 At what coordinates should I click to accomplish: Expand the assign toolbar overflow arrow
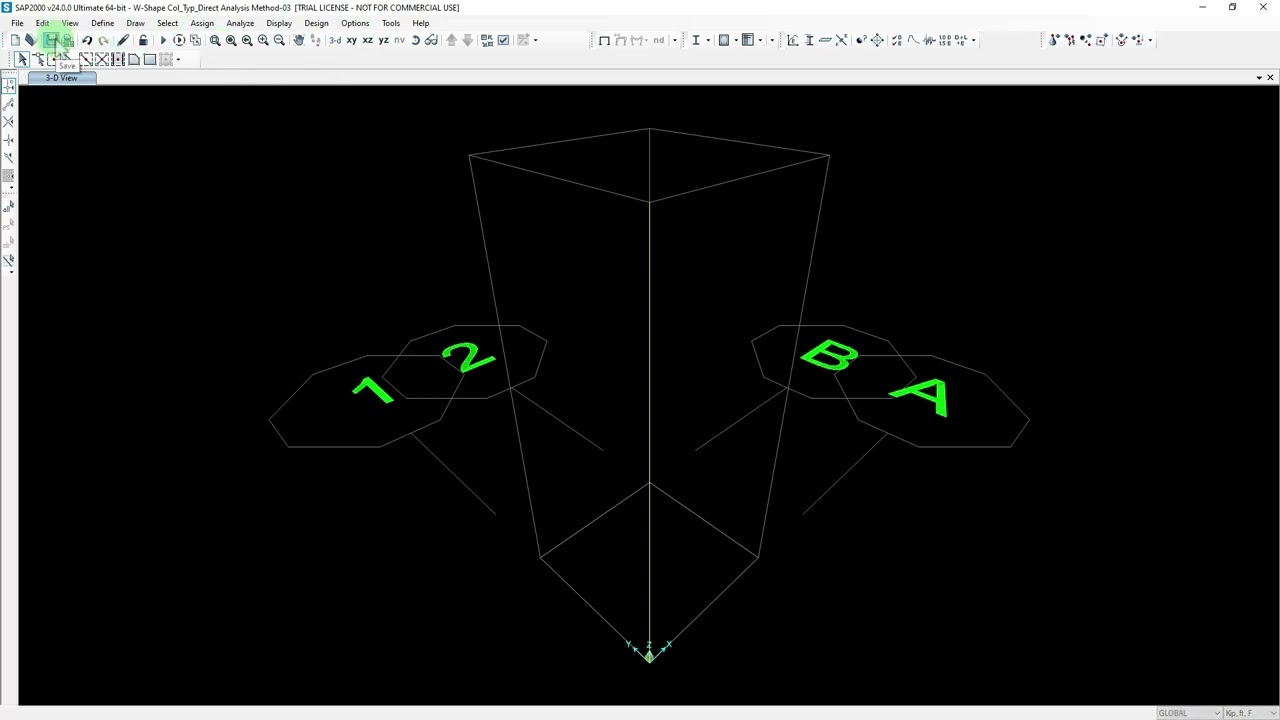[1150, 40]
